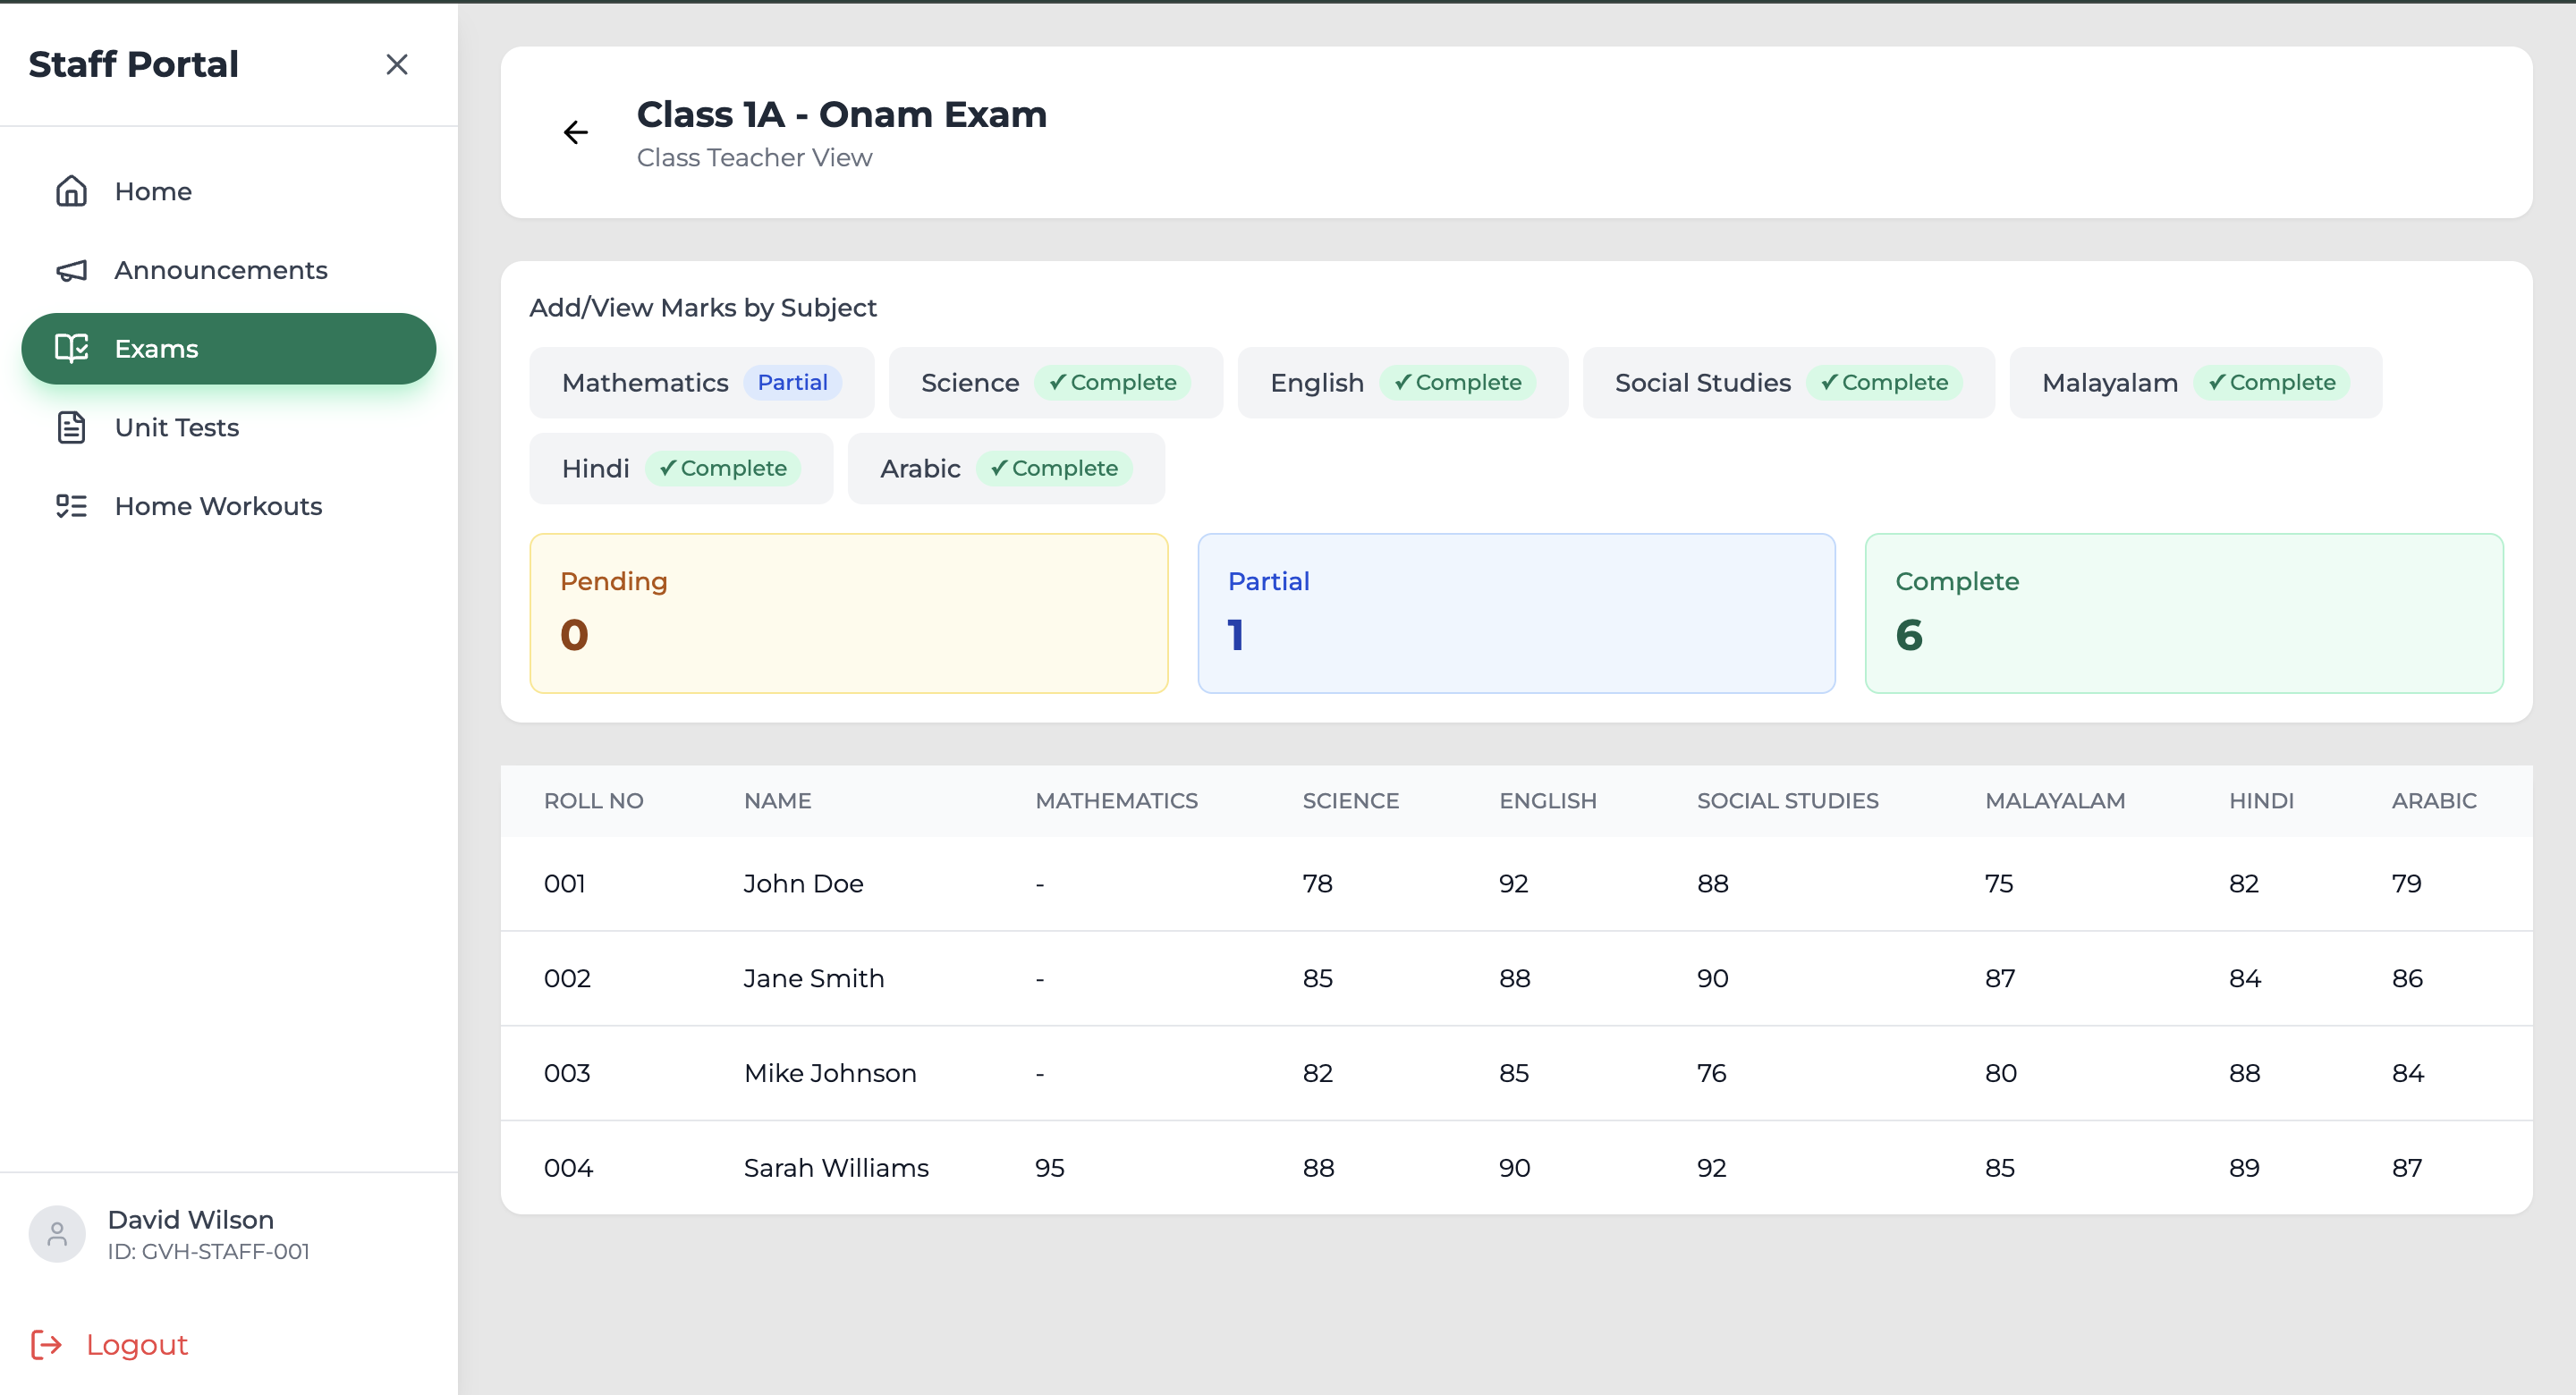Open Unit Tests menu item

point(177,427)
